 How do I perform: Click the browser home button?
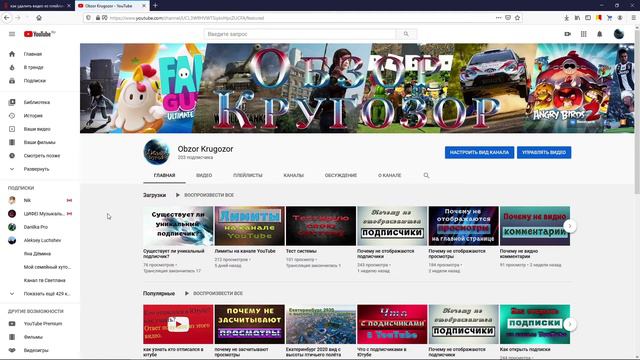(39, 18)
